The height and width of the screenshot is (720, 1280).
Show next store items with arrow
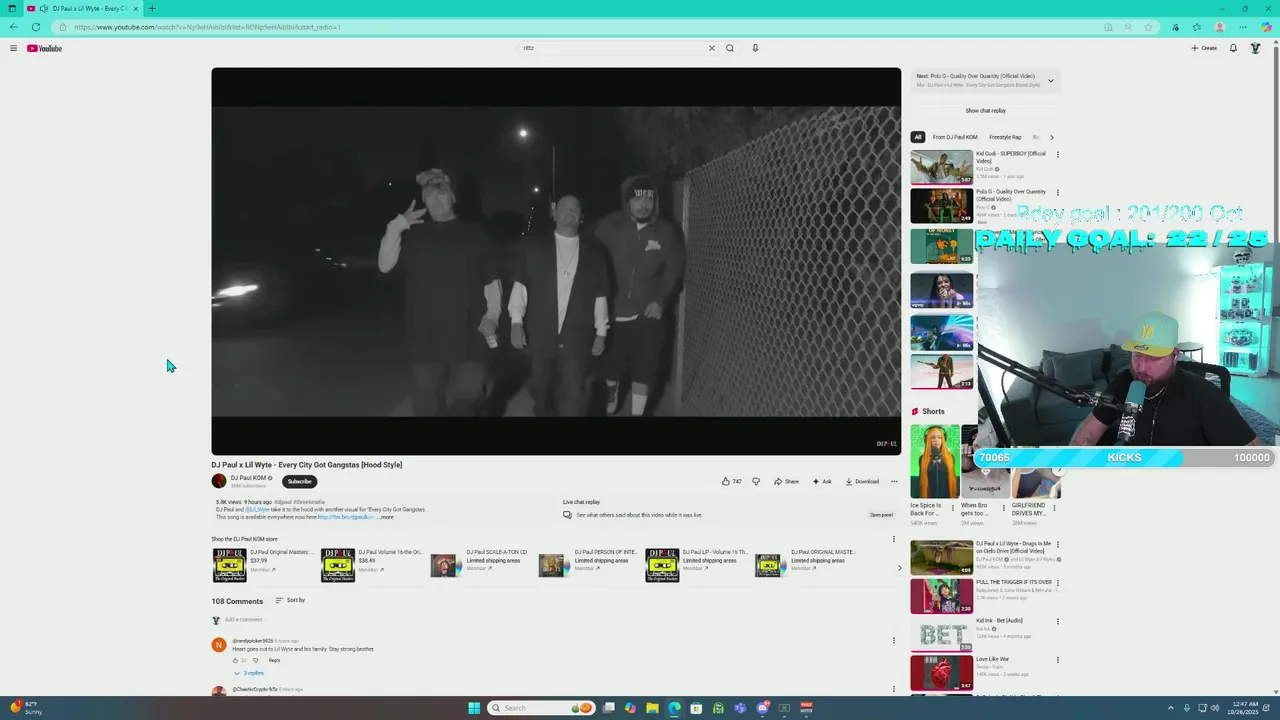point(898,568)
